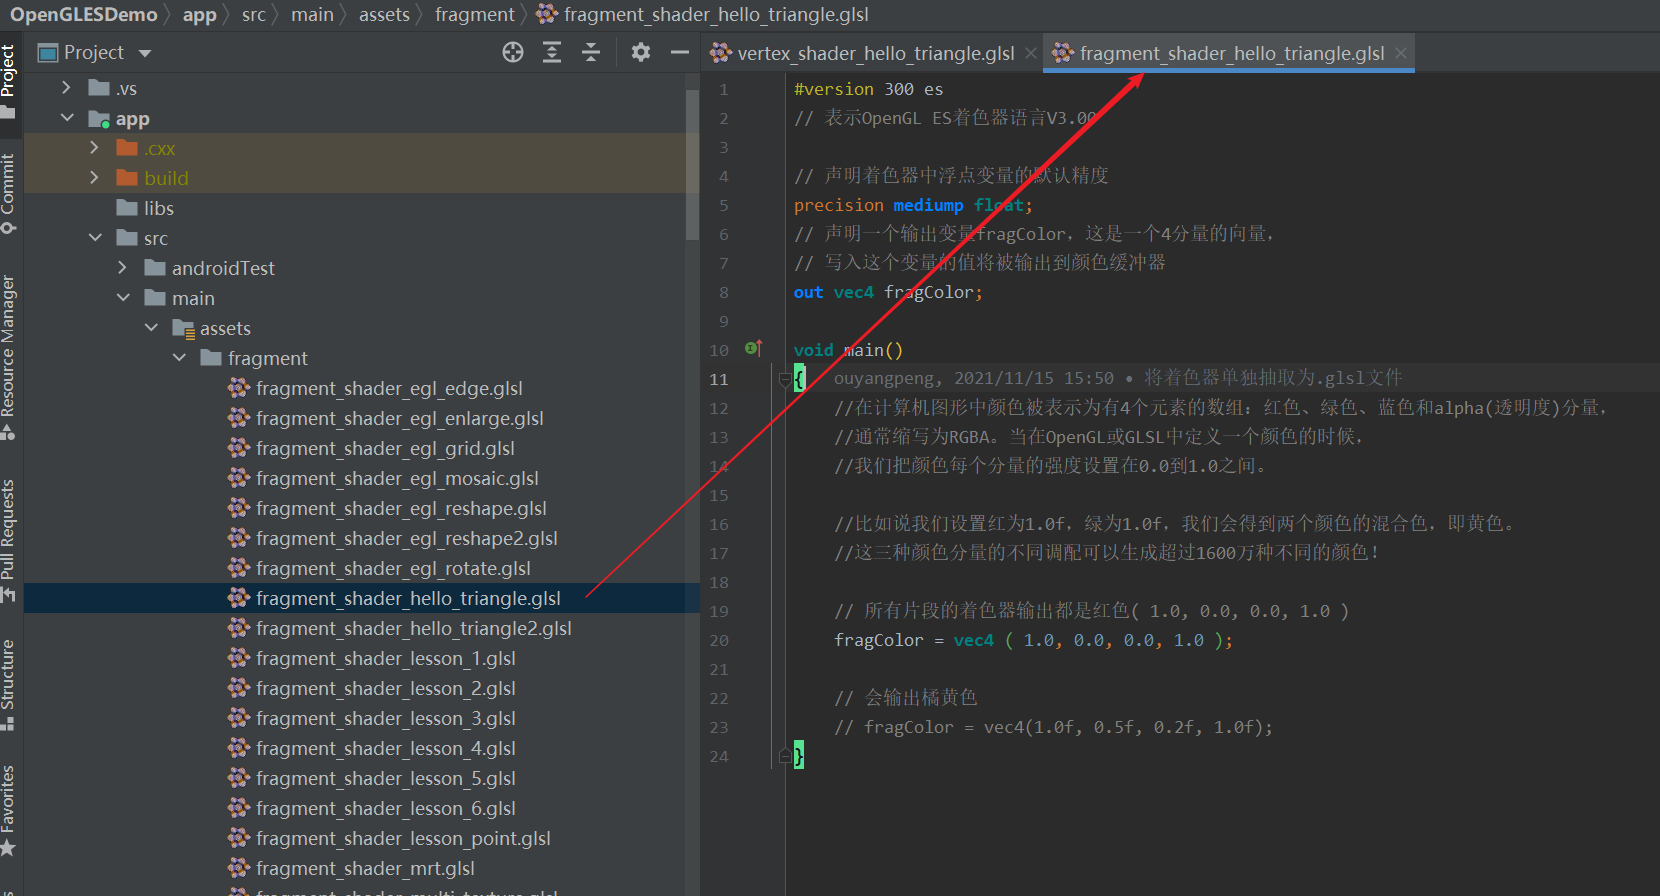Click the Expand All icon in Project panel
Viewport: 1660px width, 896px height.
552,52
